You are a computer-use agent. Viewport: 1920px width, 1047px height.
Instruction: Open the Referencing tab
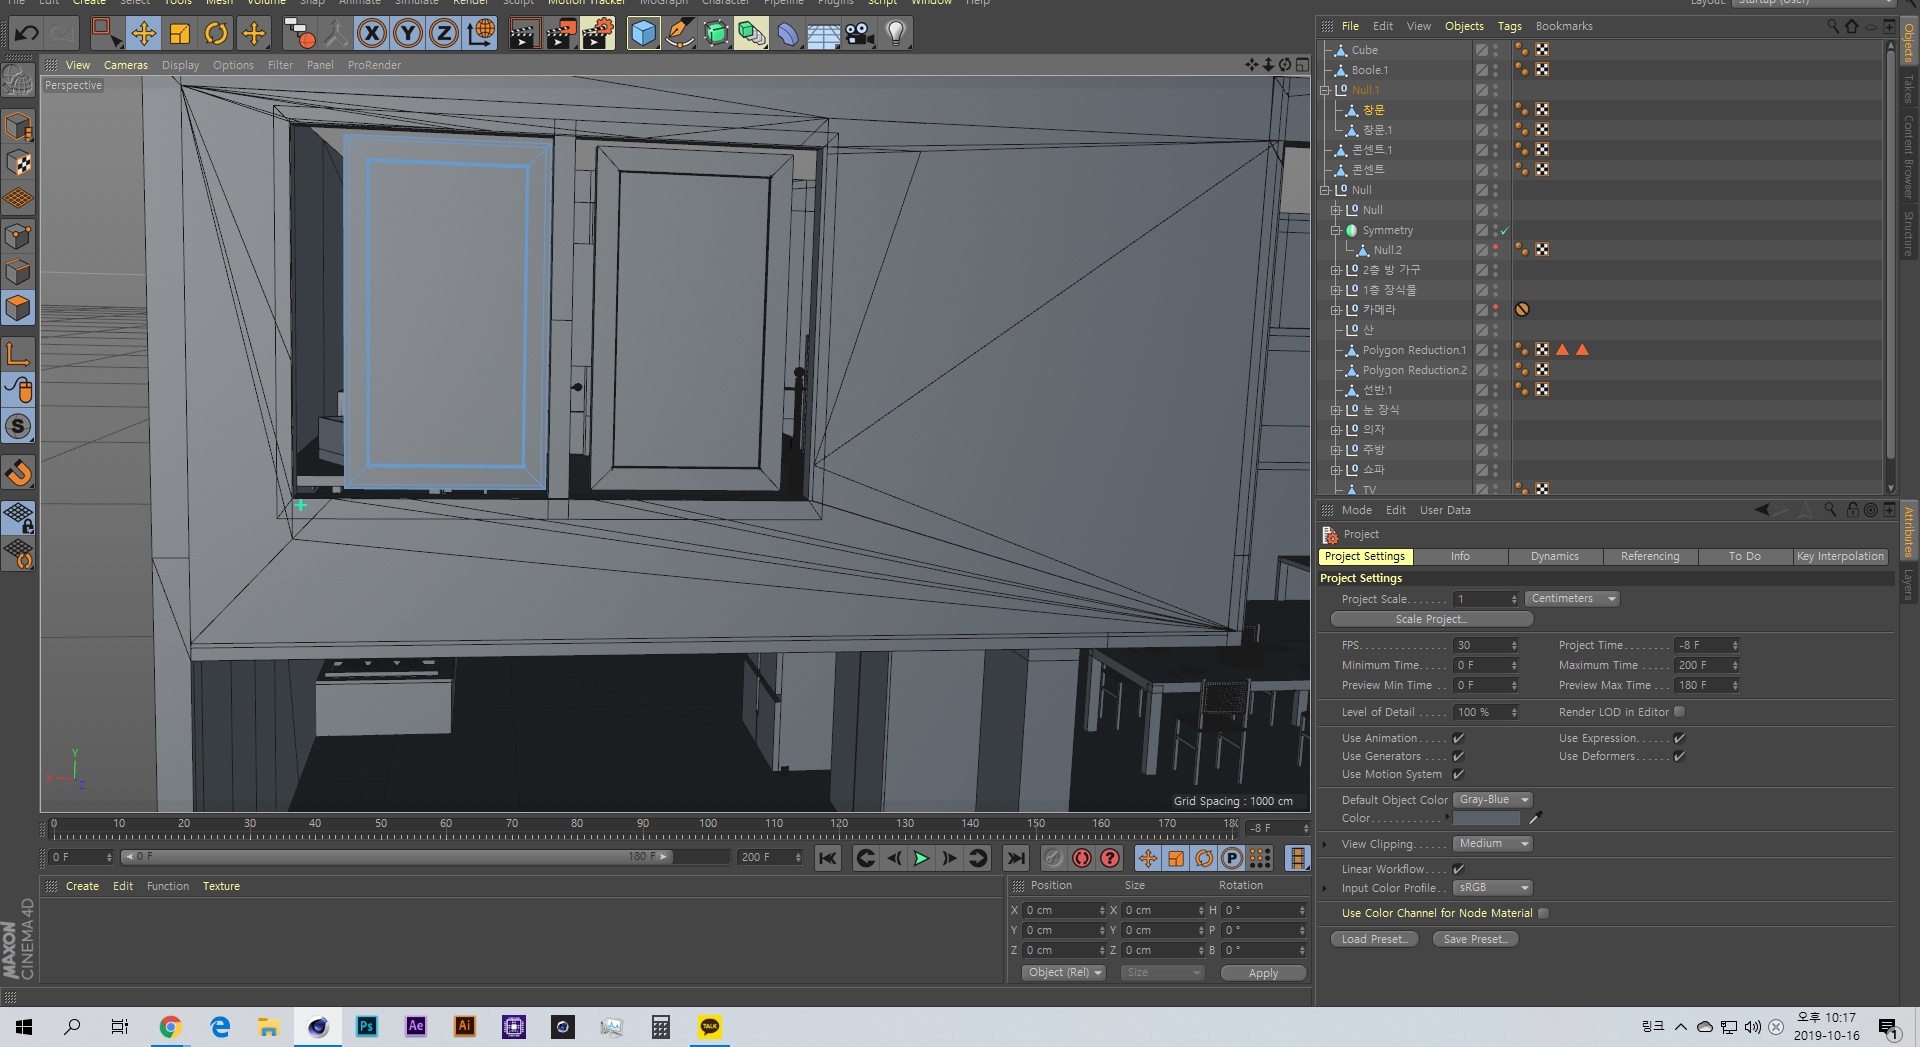pos(1650,557)
